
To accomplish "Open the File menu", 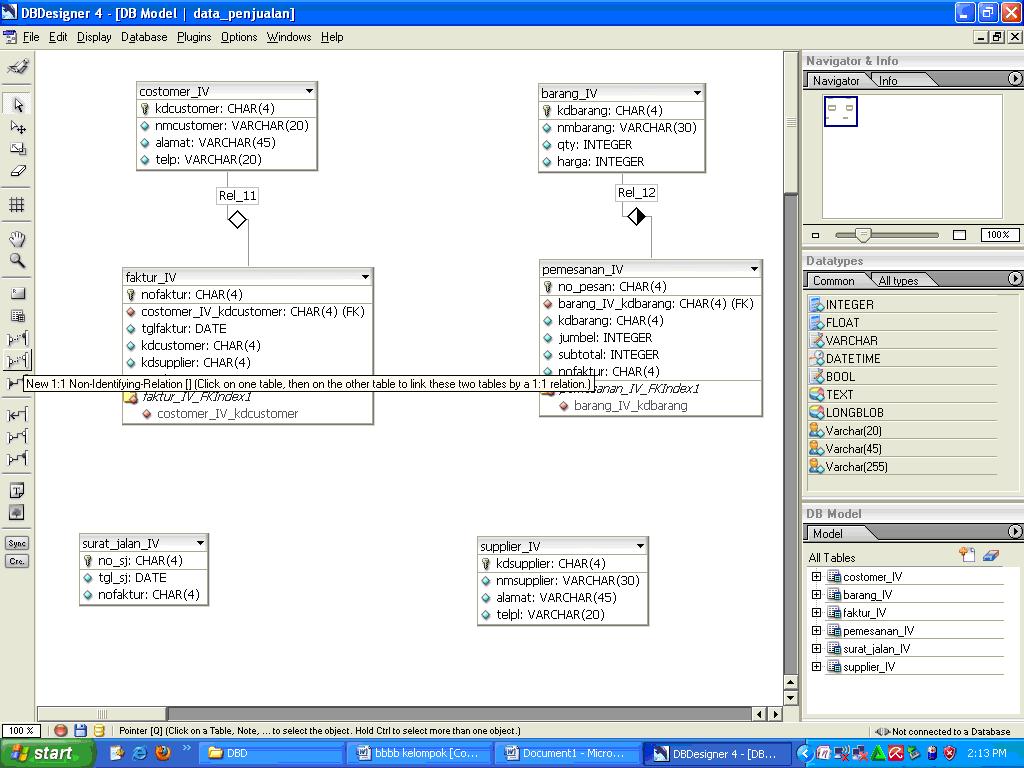I will (31, 37).
